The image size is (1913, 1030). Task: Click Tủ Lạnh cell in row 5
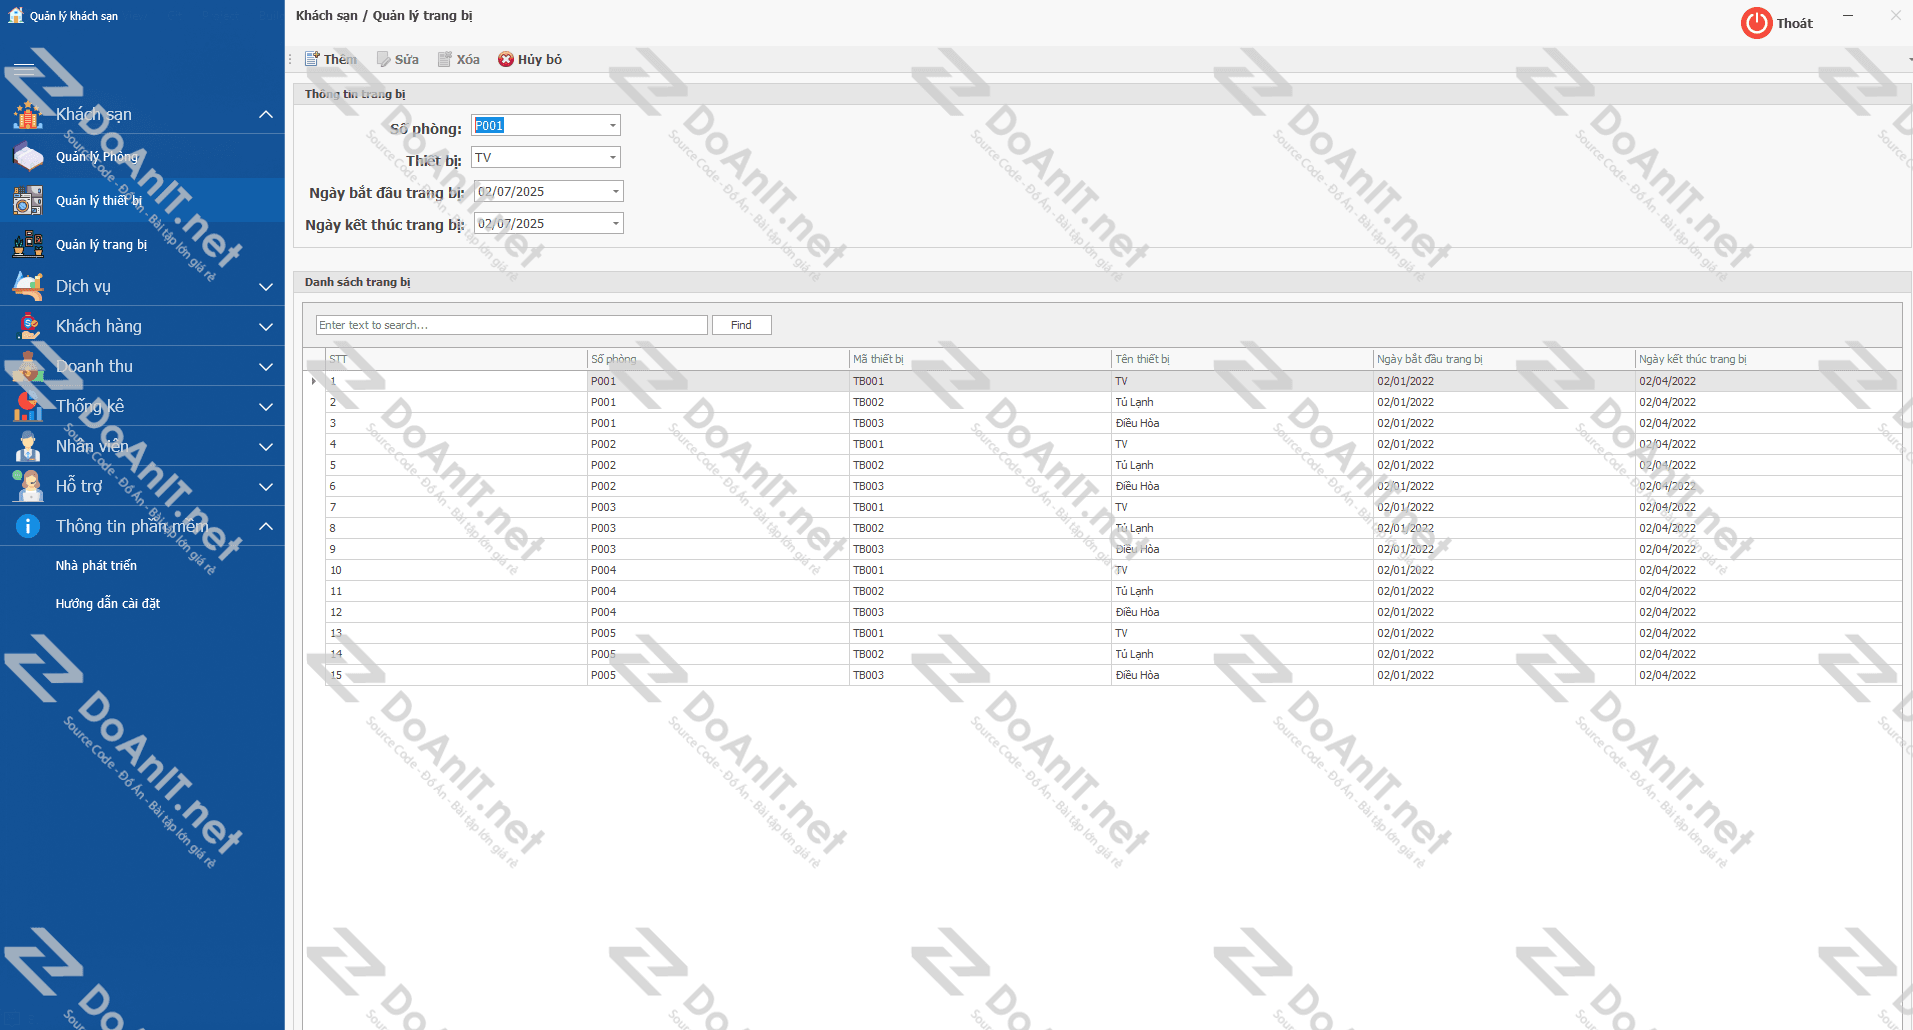[1242, 465]
